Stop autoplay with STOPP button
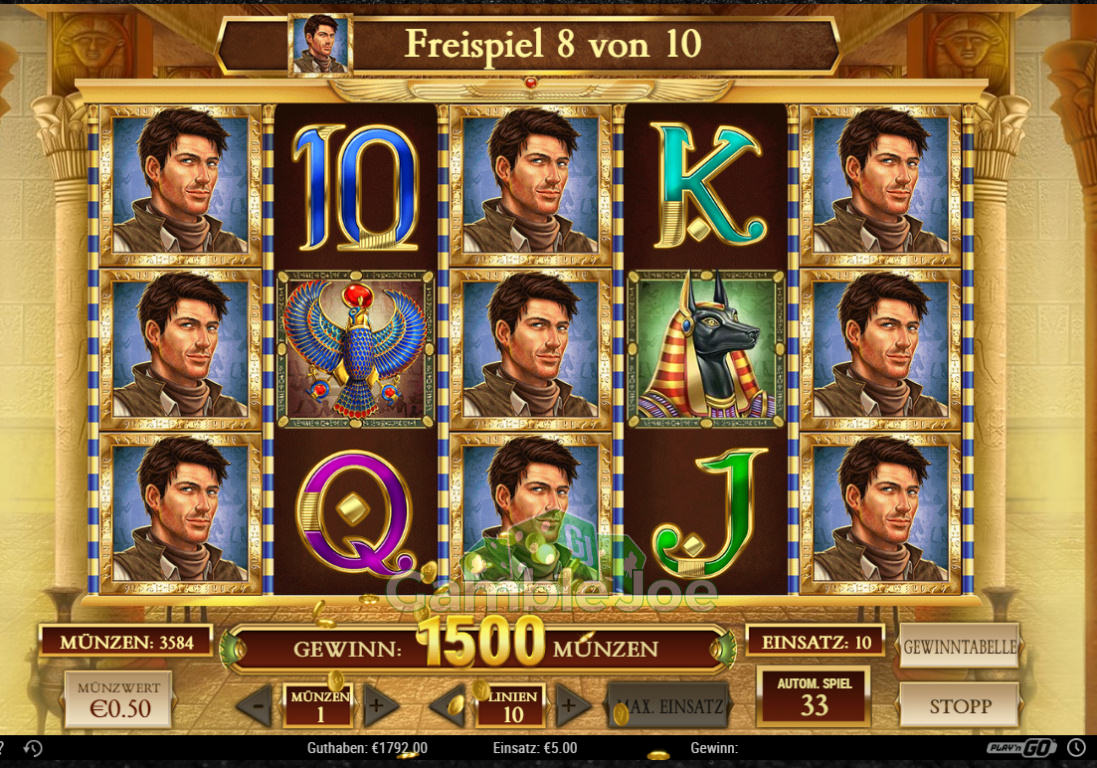Image resolution: width=1097 pixels, height=768 pixels. coord(959,706)
